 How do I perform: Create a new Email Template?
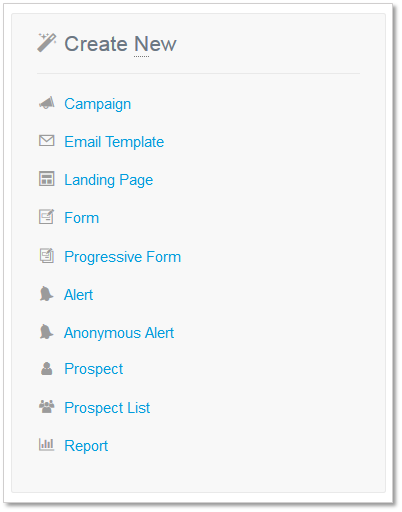[x=114, y=142]
